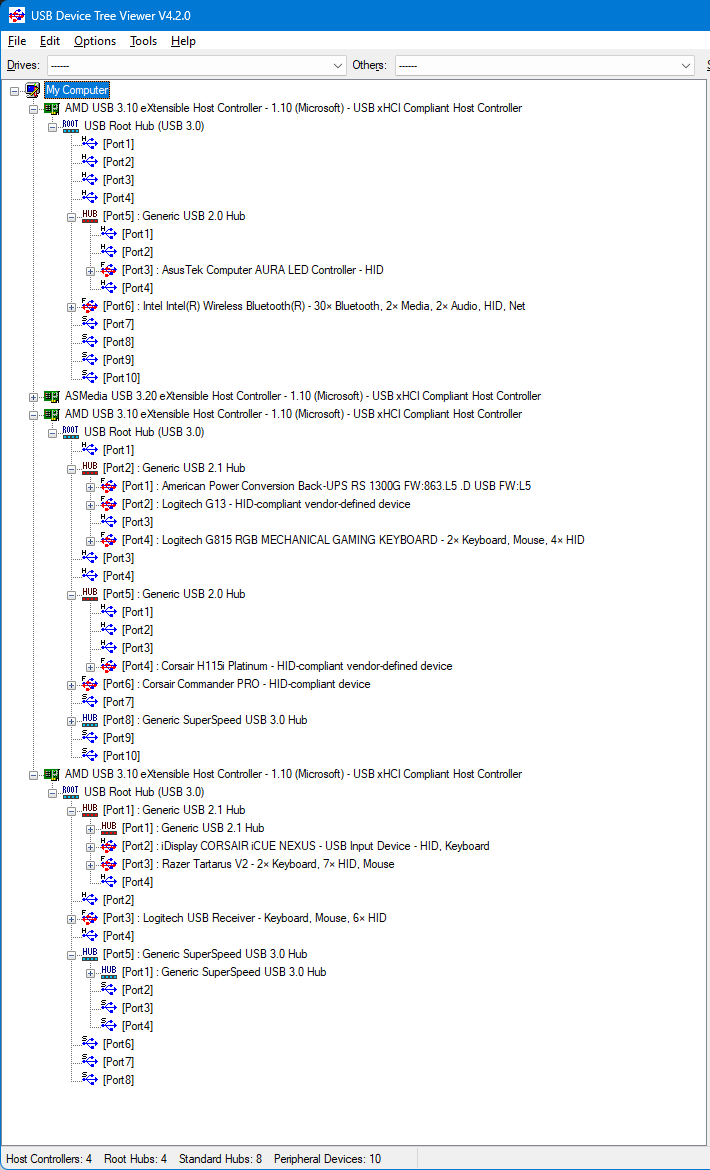The width and height of the screenshot is (710, 1170).
Task: Click the Logitech G13 device icon
Action: (109, 504)
